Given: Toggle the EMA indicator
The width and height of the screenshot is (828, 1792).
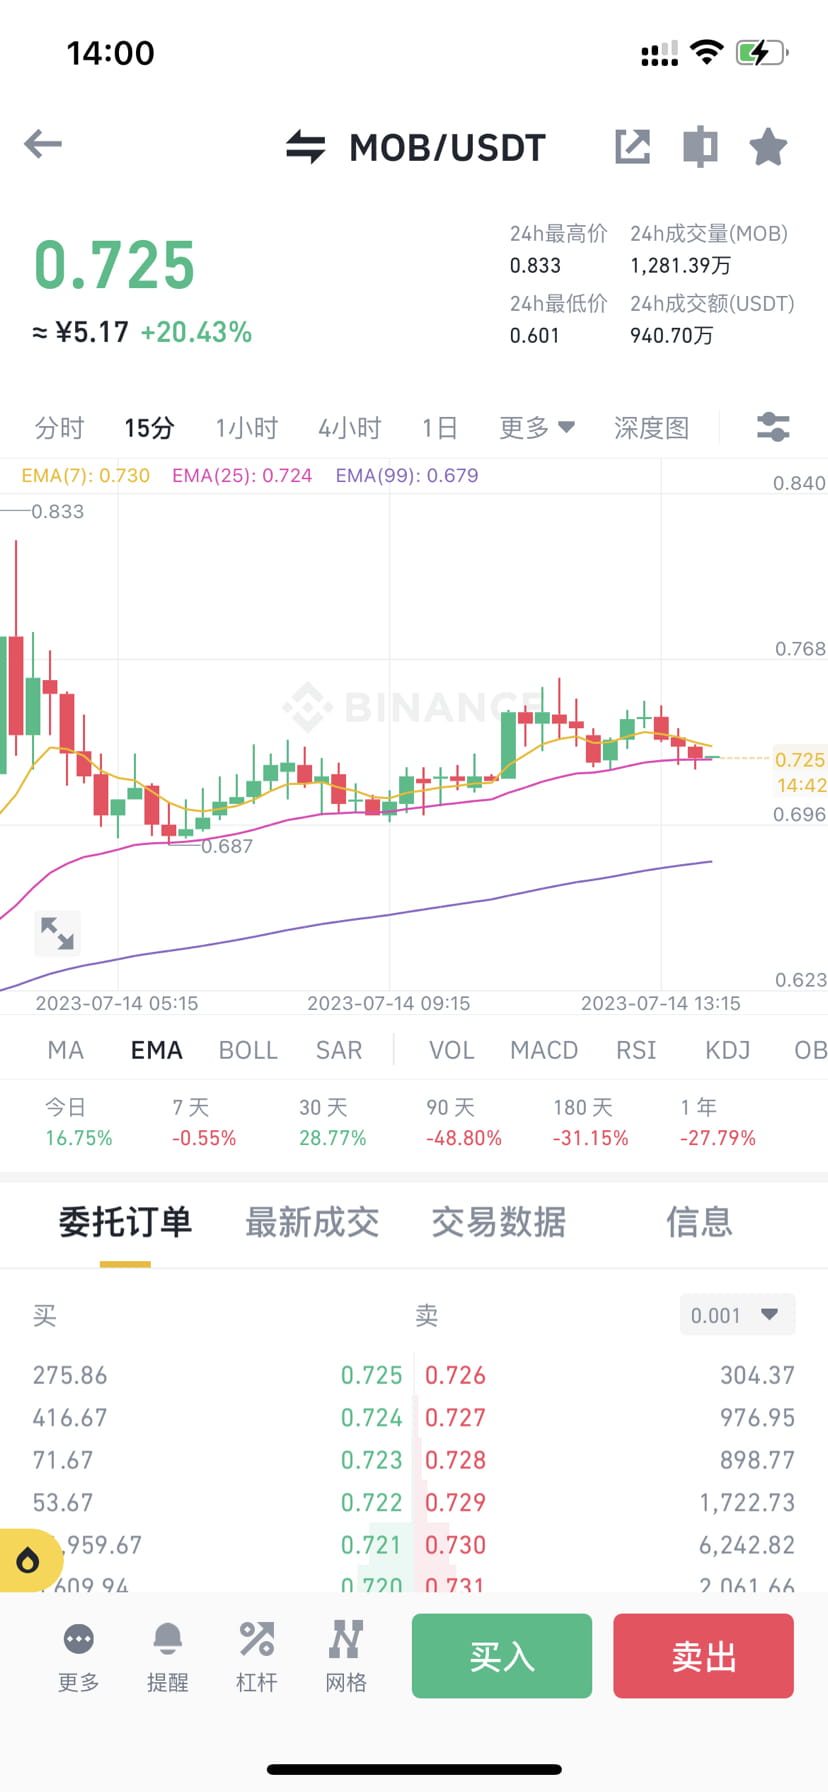Looking at the screenshot, I should [157, 1050].
